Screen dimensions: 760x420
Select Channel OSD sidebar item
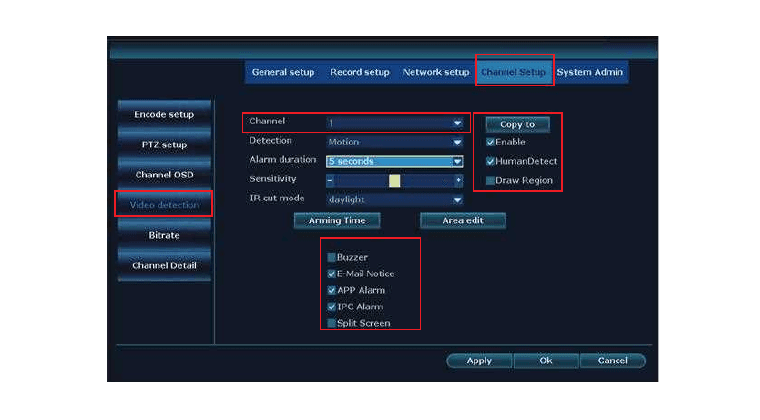[164, 174]
